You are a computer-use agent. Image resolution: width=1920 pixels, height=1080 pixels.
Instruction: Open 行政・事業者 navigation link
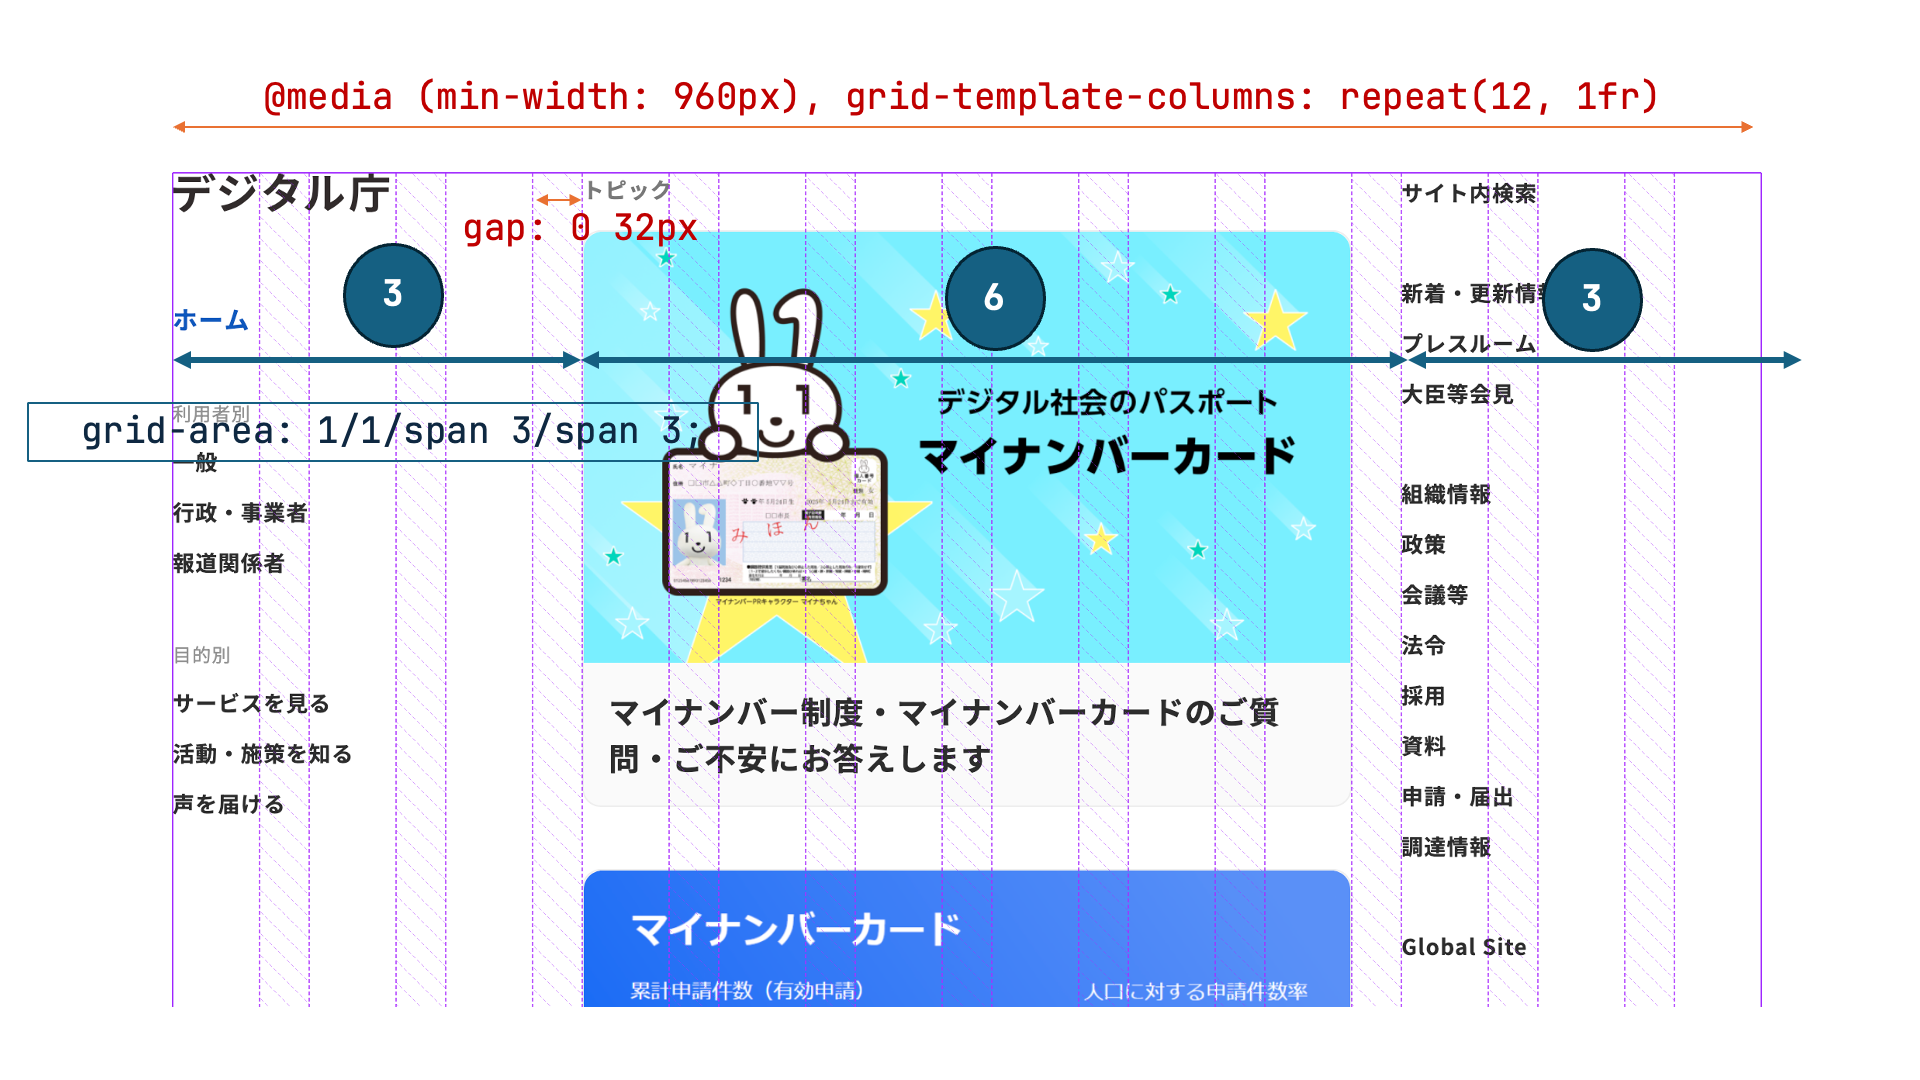[x=240, y=514]
